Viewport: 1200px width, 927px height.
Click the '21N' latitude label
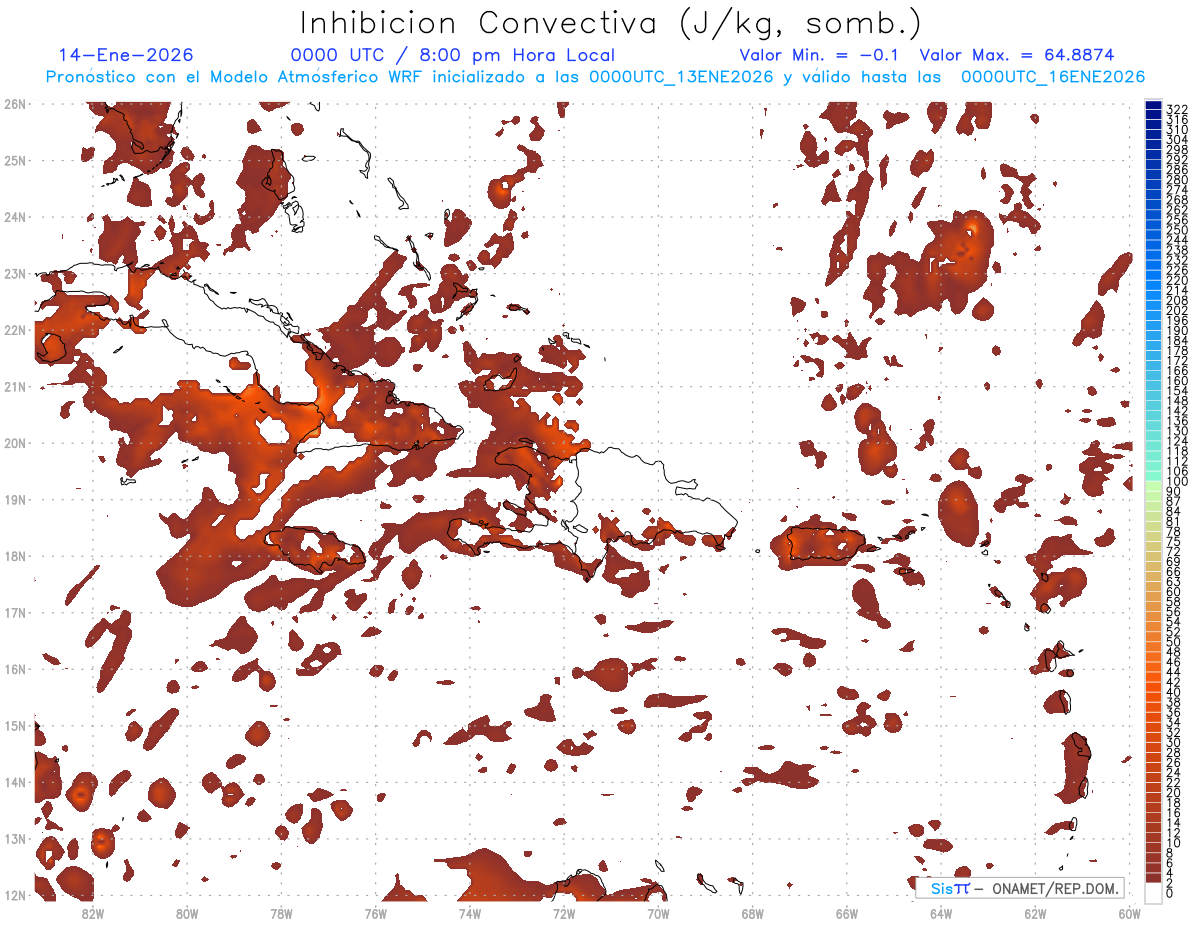[15, 386]
